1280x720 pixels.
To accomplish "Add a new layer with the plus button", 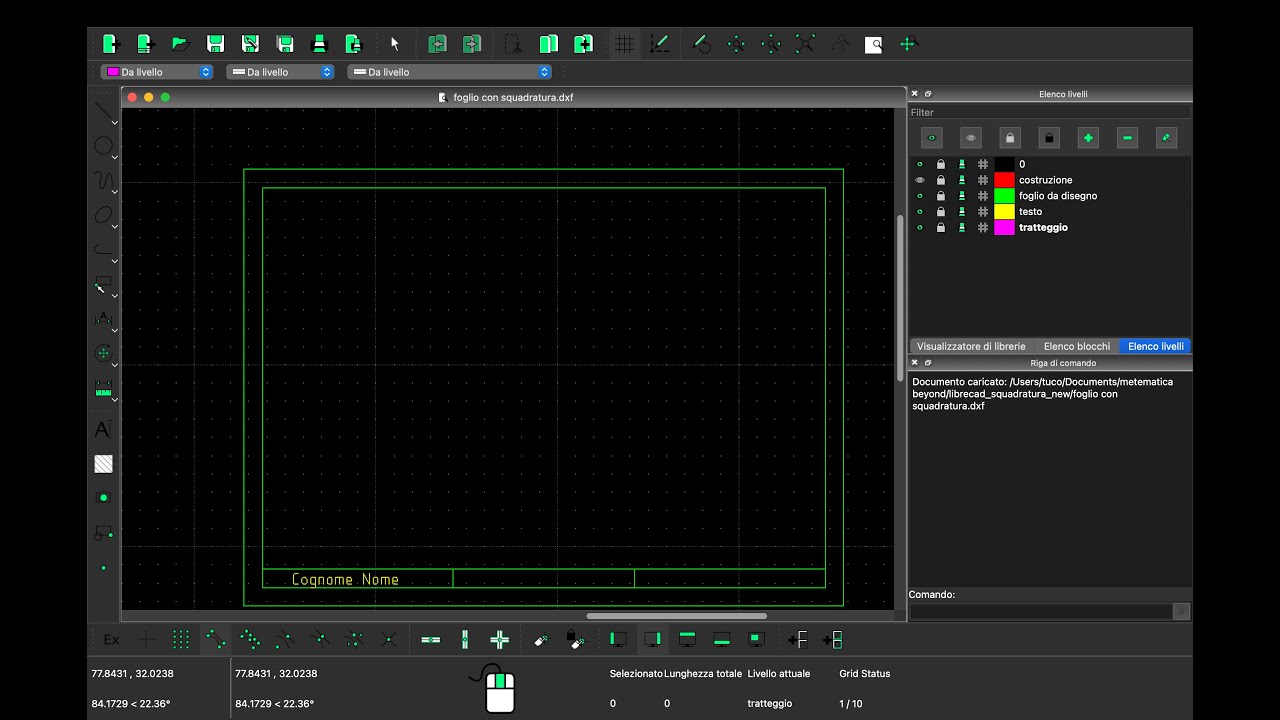I will (1088, 138).
